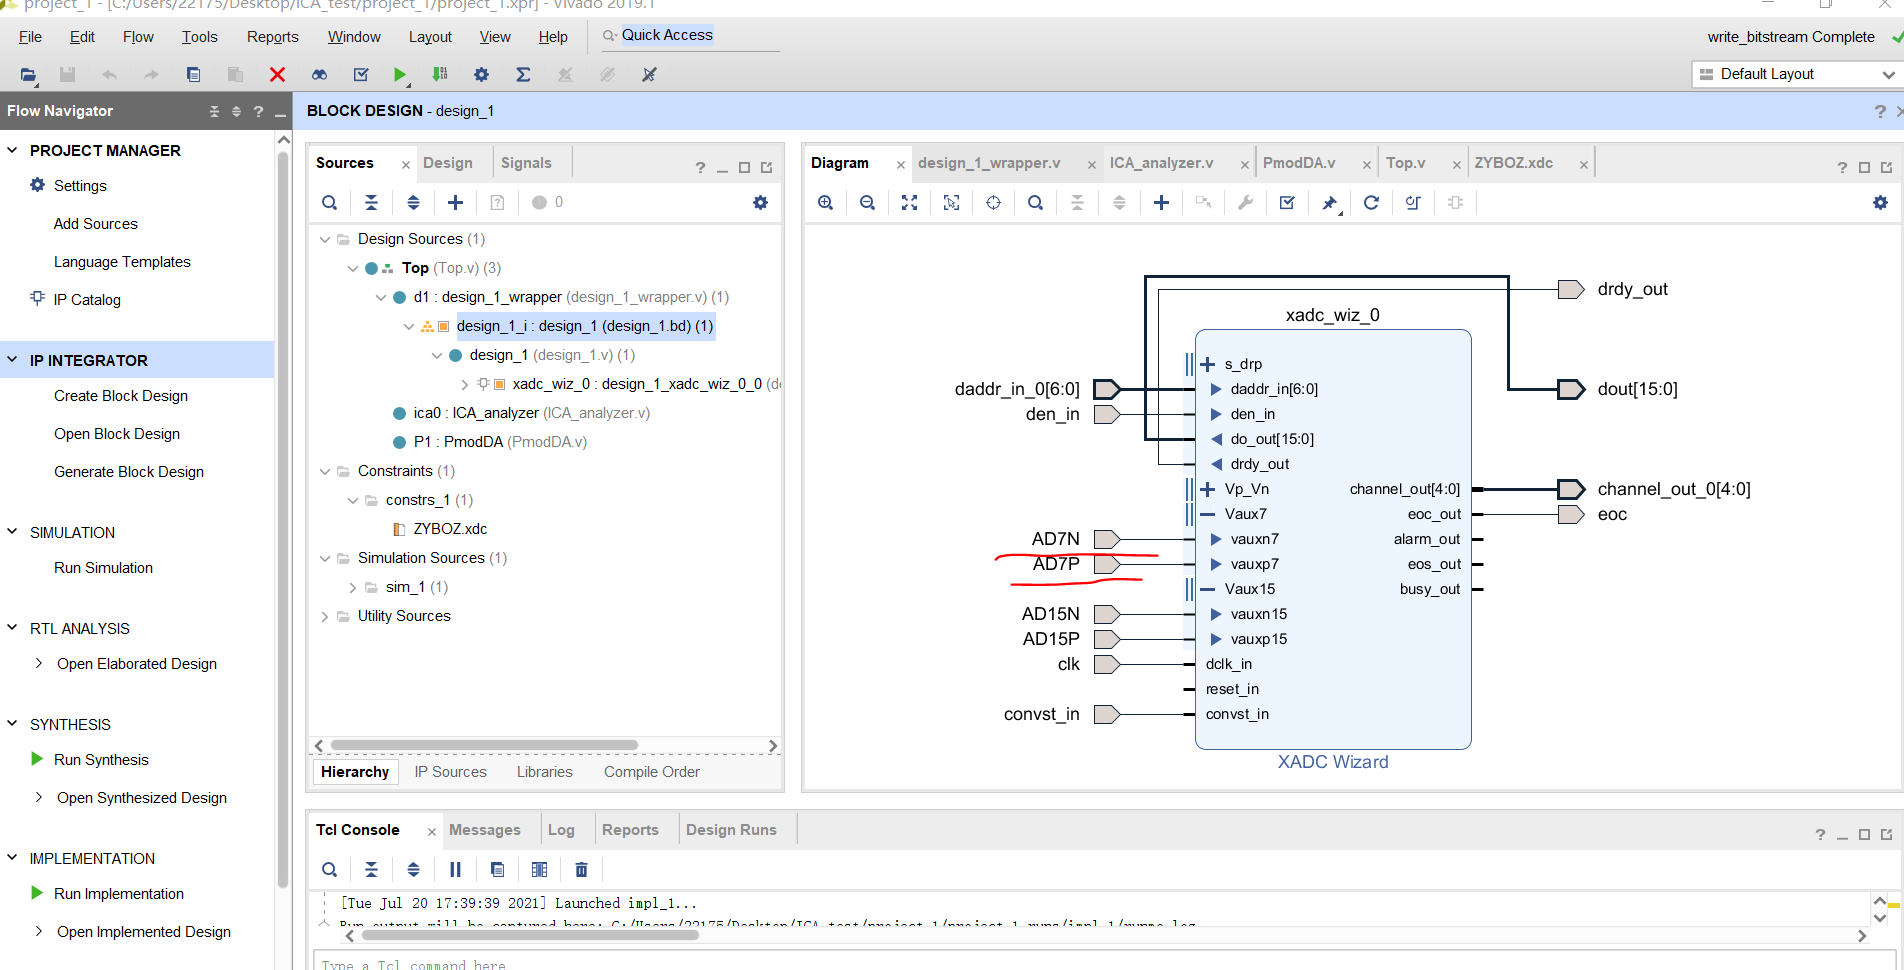Open Diagram panel settings gear
This screenshot has height=970, width=1904.
click(1880, 202)
